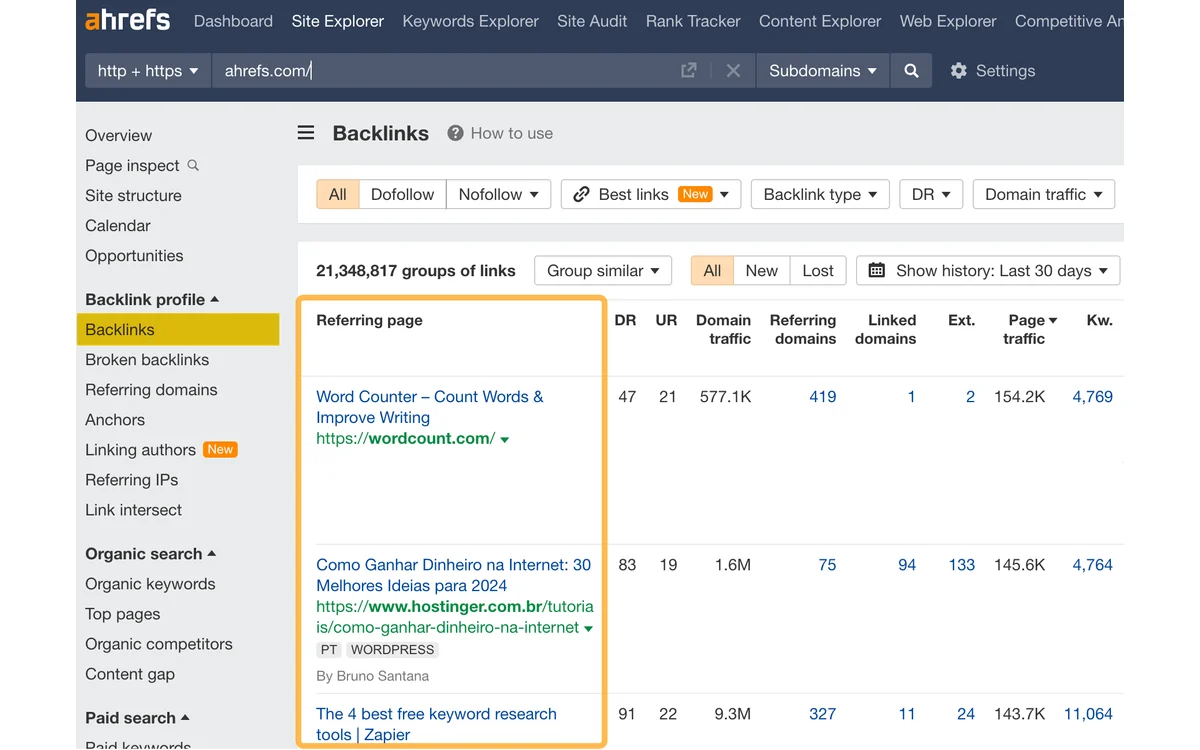Select the Dofollow filter

click(x=402, y=194)
